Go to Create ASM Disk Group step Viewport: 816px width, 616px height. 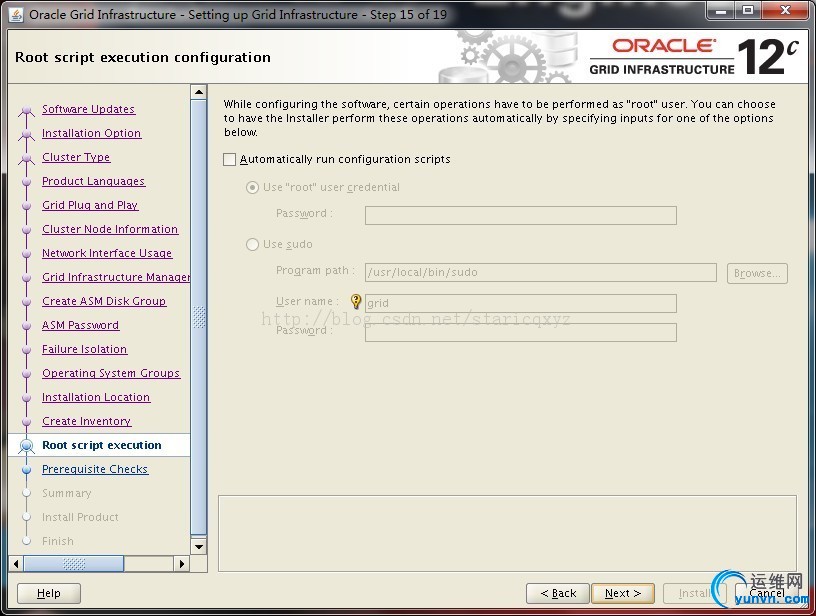click(104, 301)
